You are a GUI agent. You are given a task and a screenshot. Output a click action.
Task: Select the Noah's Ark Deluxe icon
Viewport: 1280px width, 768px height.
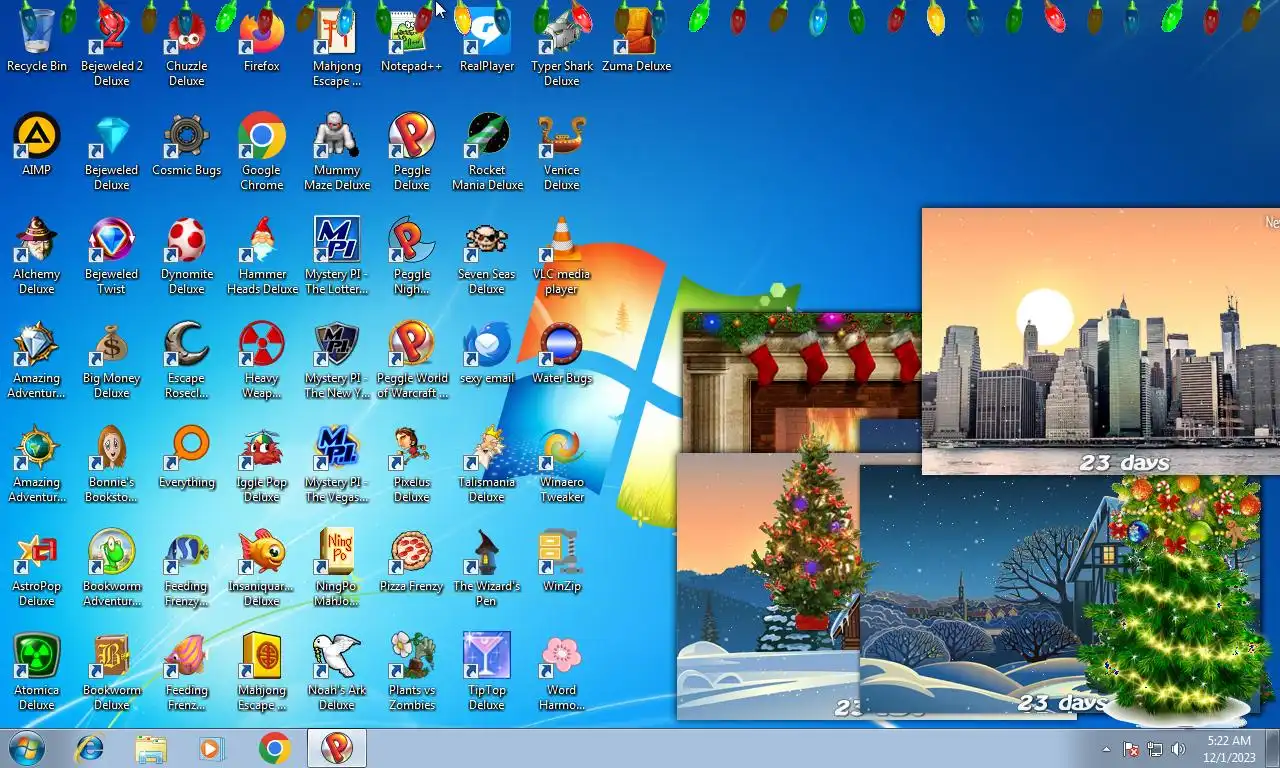(337, 671)
